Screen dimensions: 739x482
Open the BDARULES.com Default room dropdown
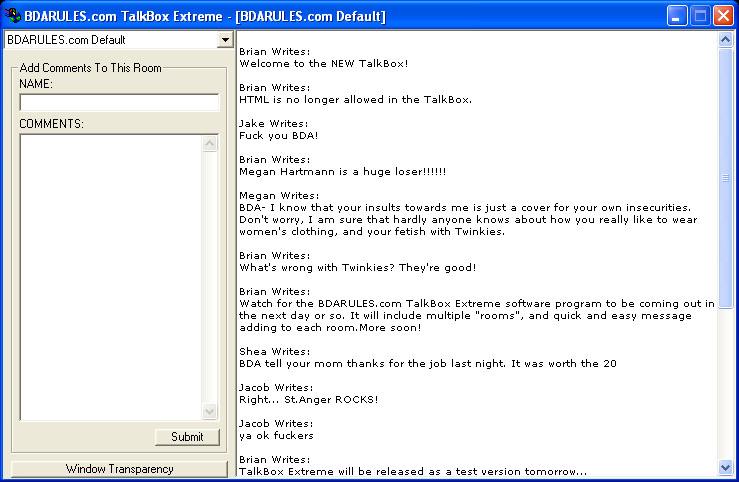[225, 40]
